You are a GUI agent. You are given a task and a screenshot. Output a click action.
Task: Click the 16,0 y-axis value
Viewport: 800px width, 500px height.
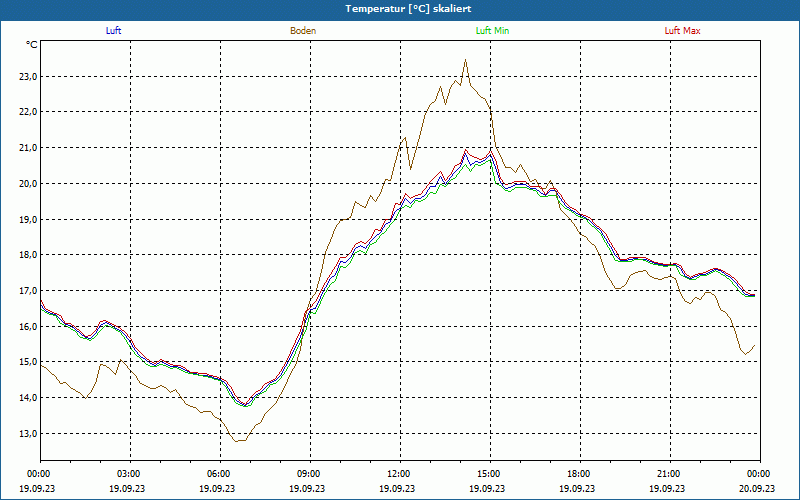tap(29, 327)
